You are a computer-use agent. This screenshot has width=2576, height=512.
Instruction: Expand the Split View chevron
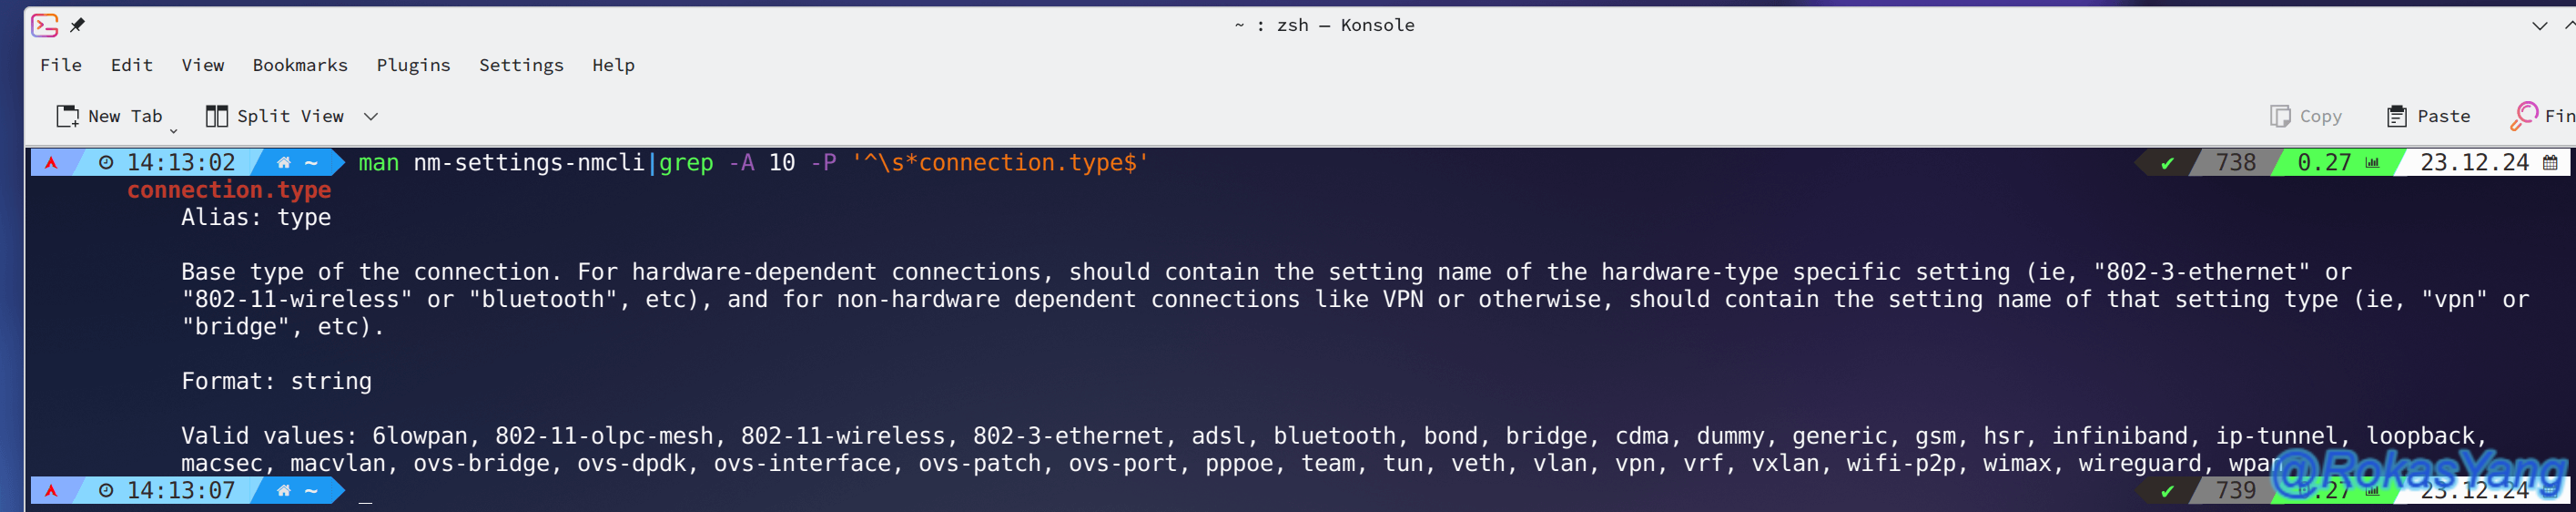coord(371,116)
